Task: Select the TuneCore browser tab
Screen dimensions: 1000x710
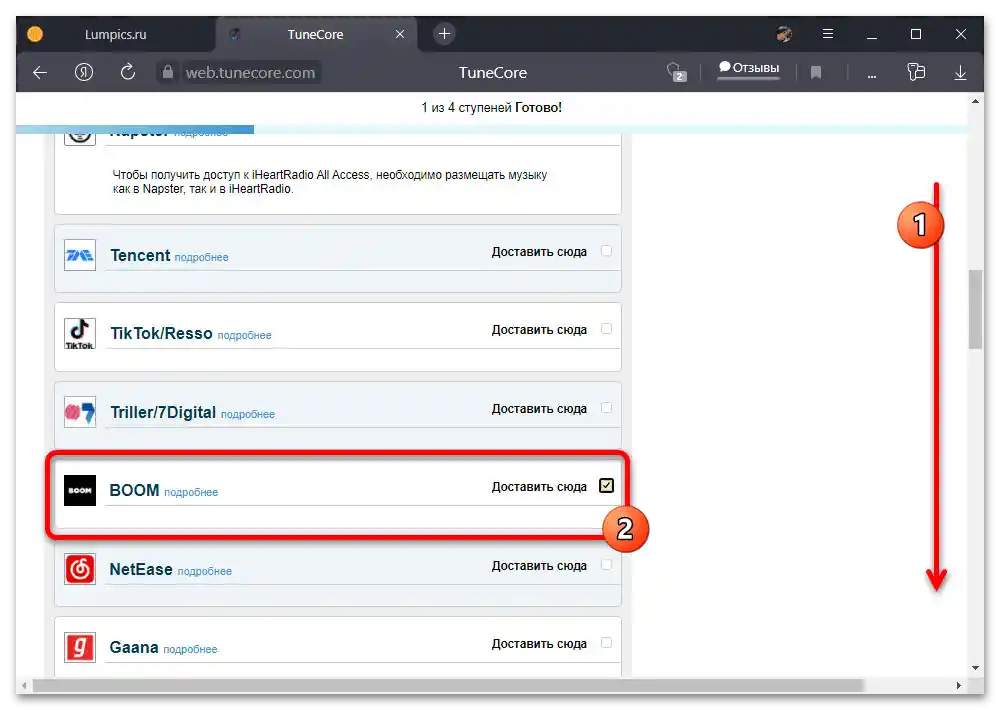Action: click(316, 34)
